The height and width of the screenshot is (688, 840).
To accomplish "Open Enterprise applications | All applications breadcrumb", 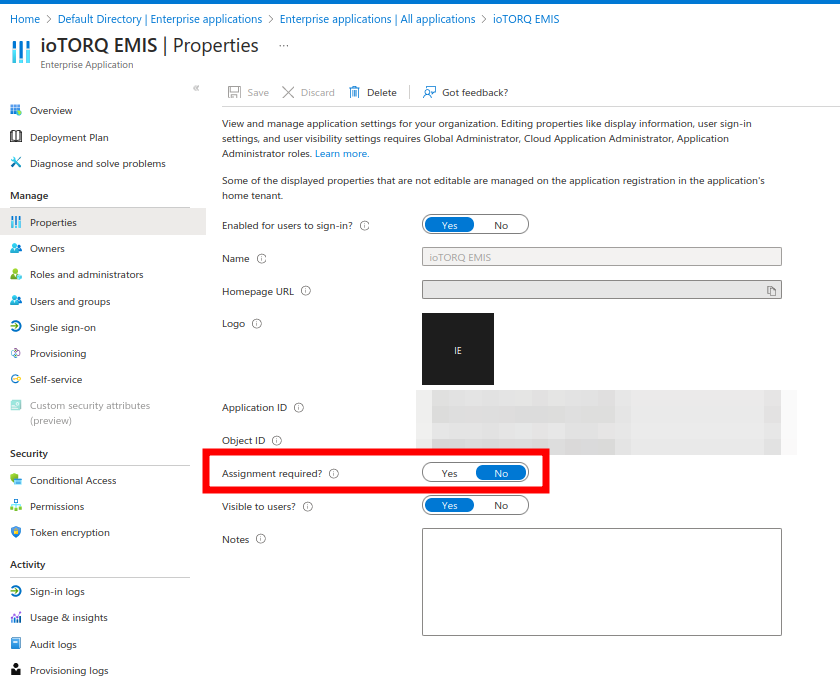I will click(x=378, y=19).
